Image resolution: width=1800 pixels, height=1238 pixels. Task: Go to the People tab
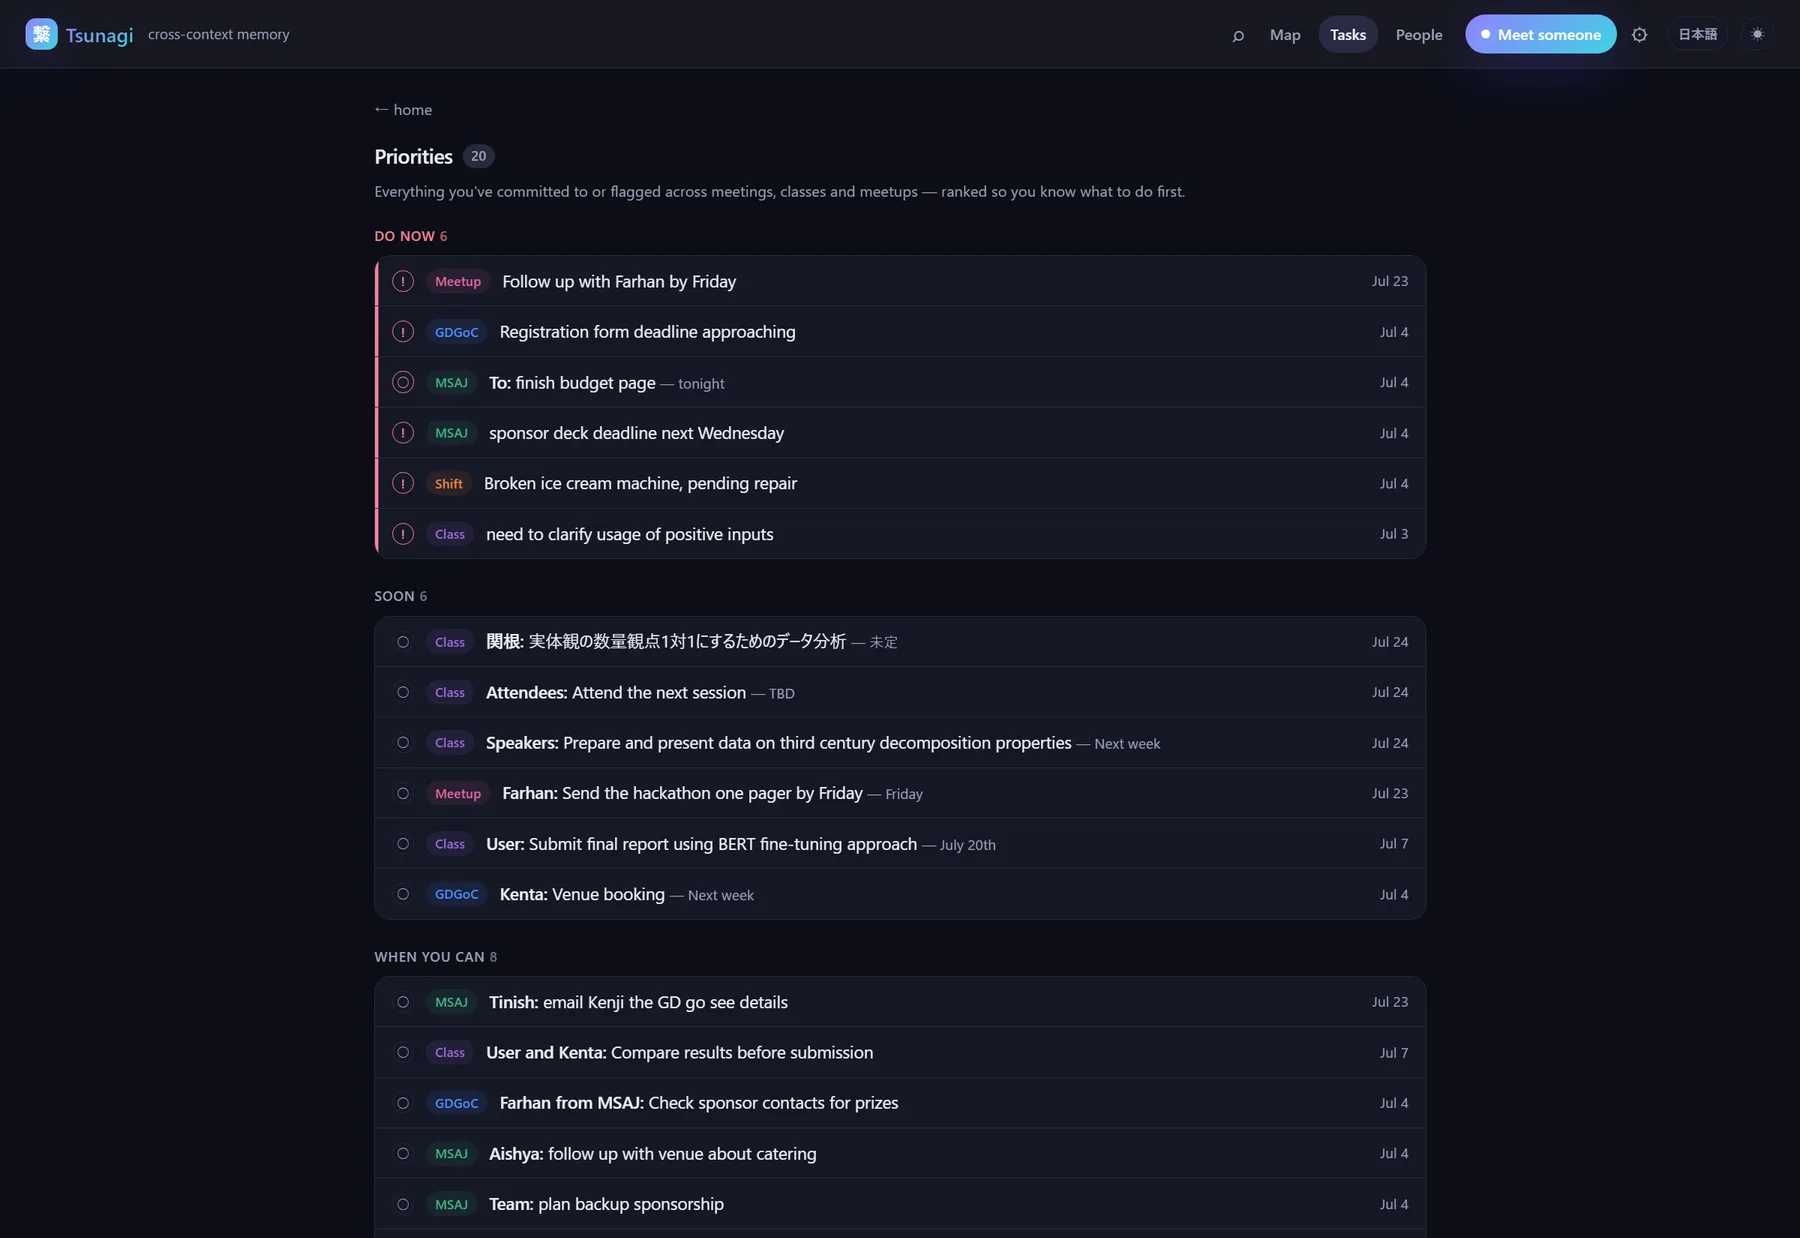tap(1419, 35)
